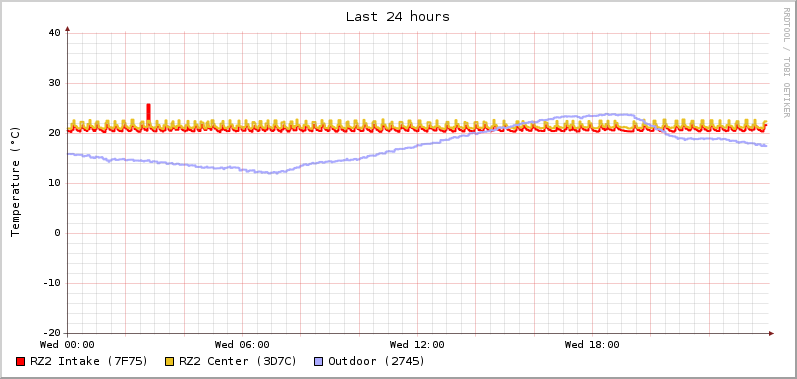Click the Outdoor line's lowest point near 07:00
Screen dimensions: 797x379
[x=272, y=173]
